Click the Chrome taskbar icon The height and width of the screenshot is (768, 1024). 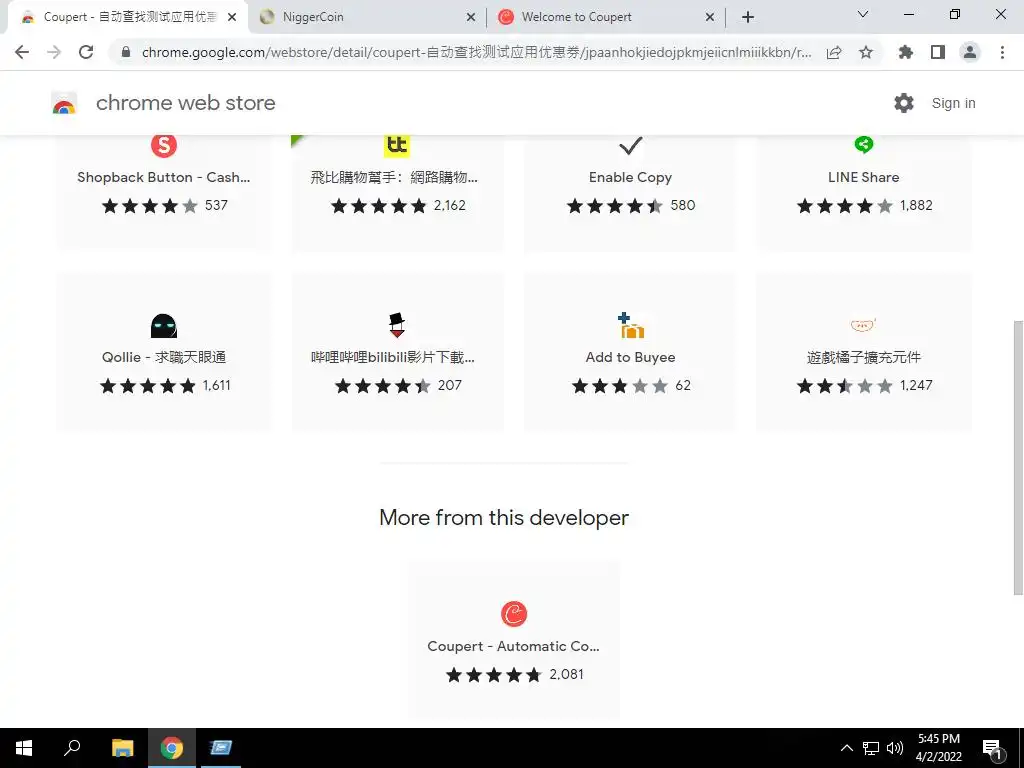pos(172,748)
